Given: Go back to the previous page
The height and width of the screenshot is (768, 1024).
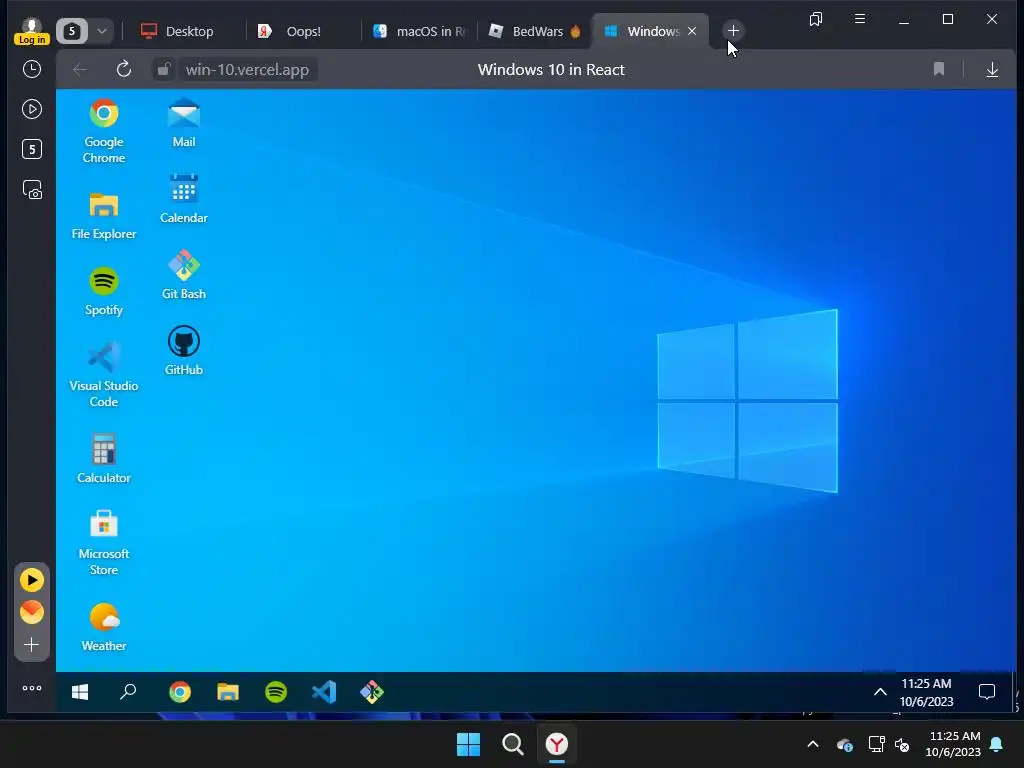Looking at the screenshot, I should point(80,69).
